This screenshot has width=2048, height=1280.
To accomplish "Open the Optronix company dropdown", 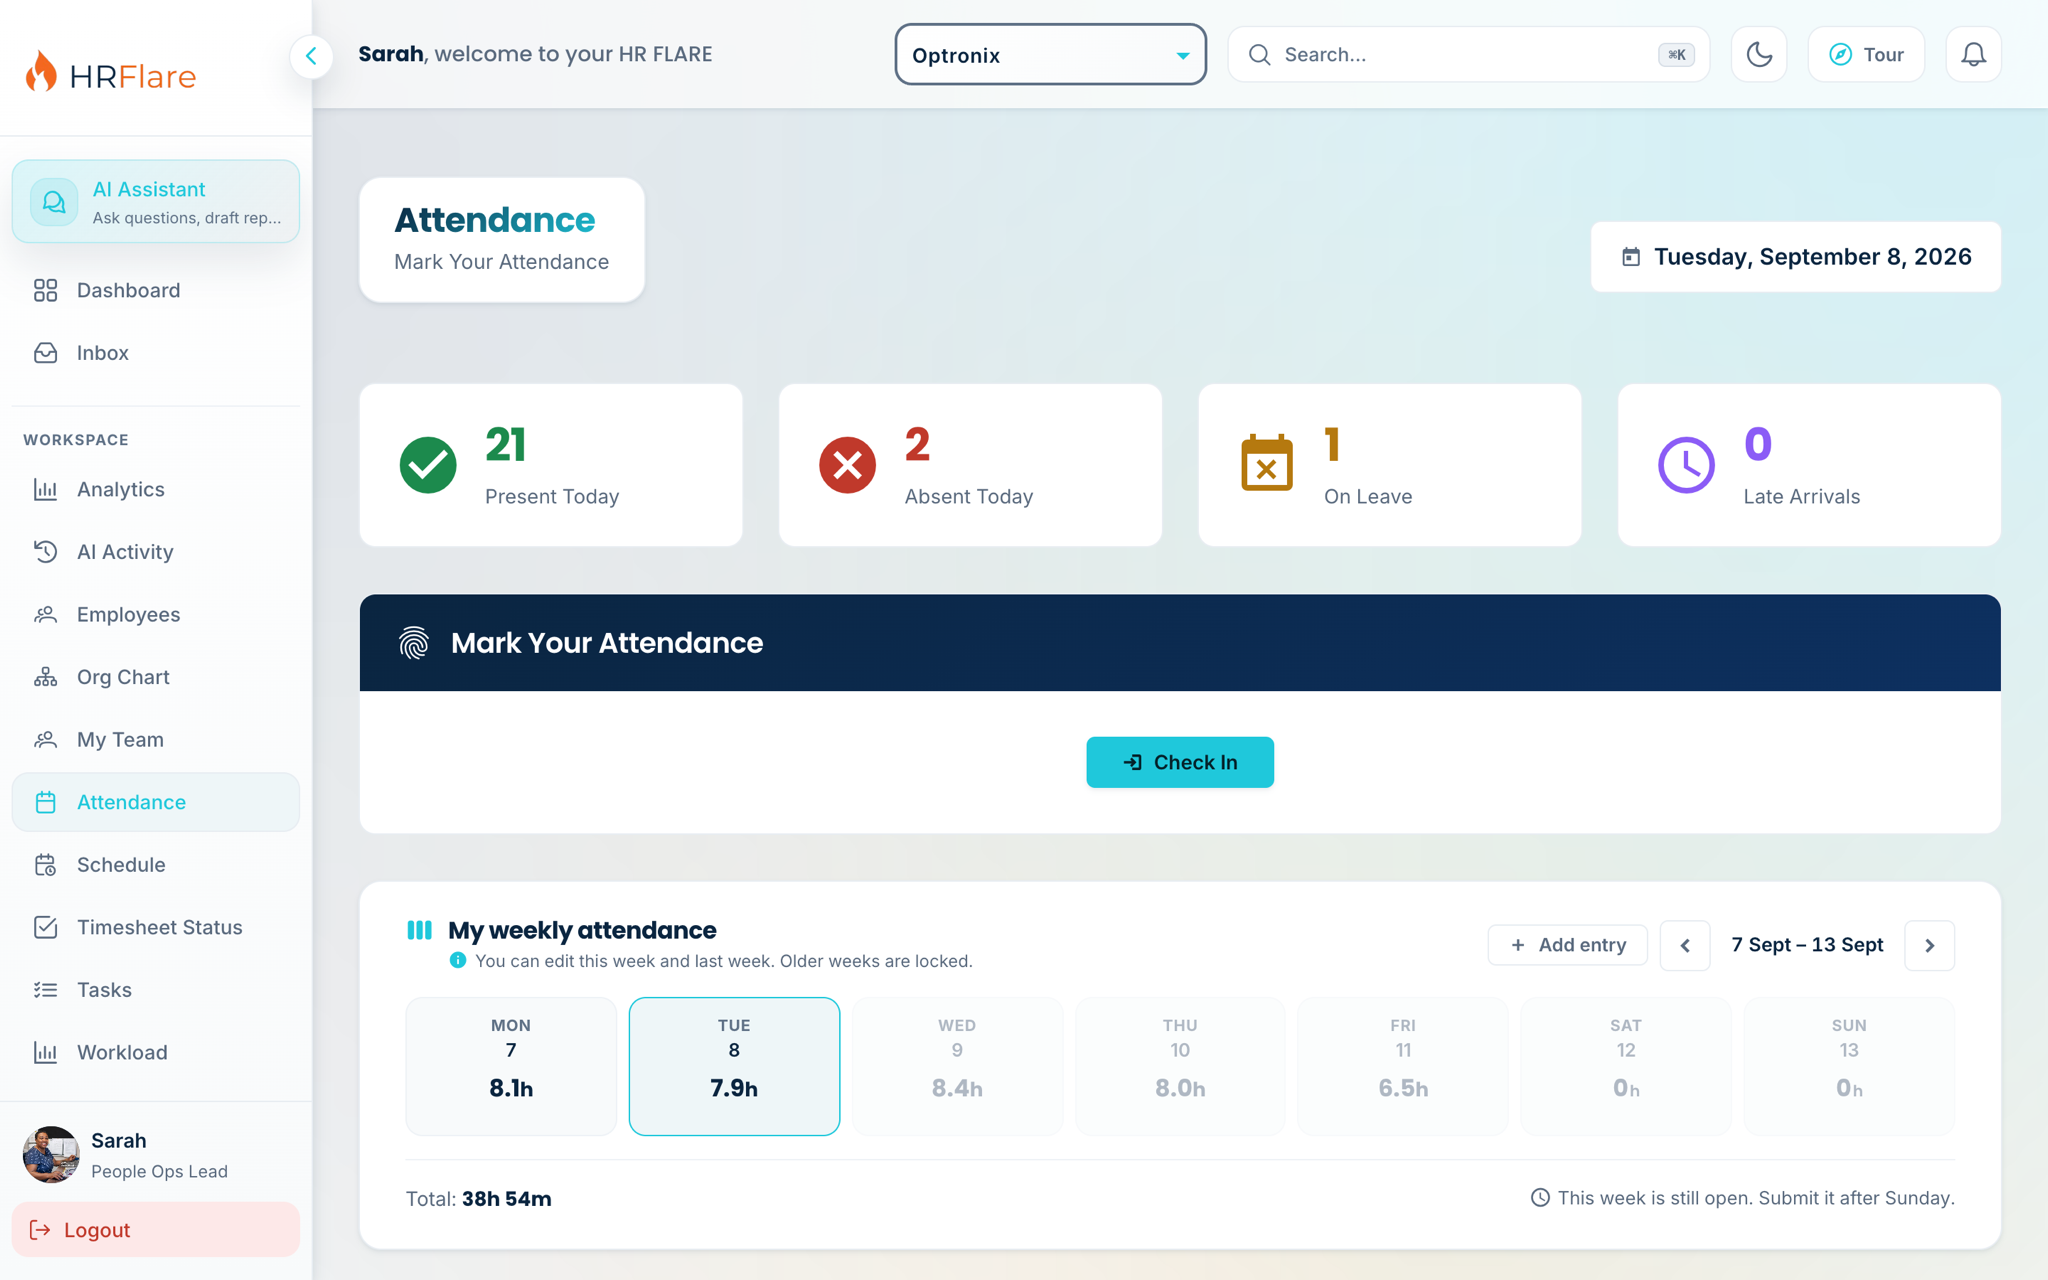I will point(1050,54).
